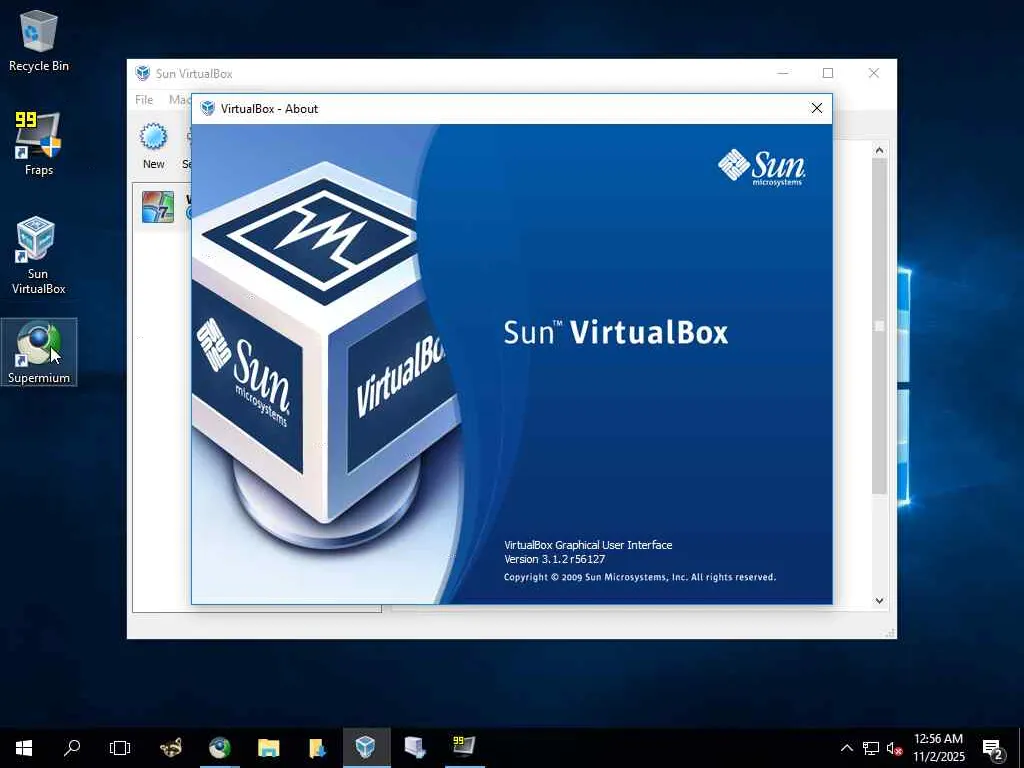Open File Explorer from taskbar
Screen dimensions: 1024x768
point(268,748)
